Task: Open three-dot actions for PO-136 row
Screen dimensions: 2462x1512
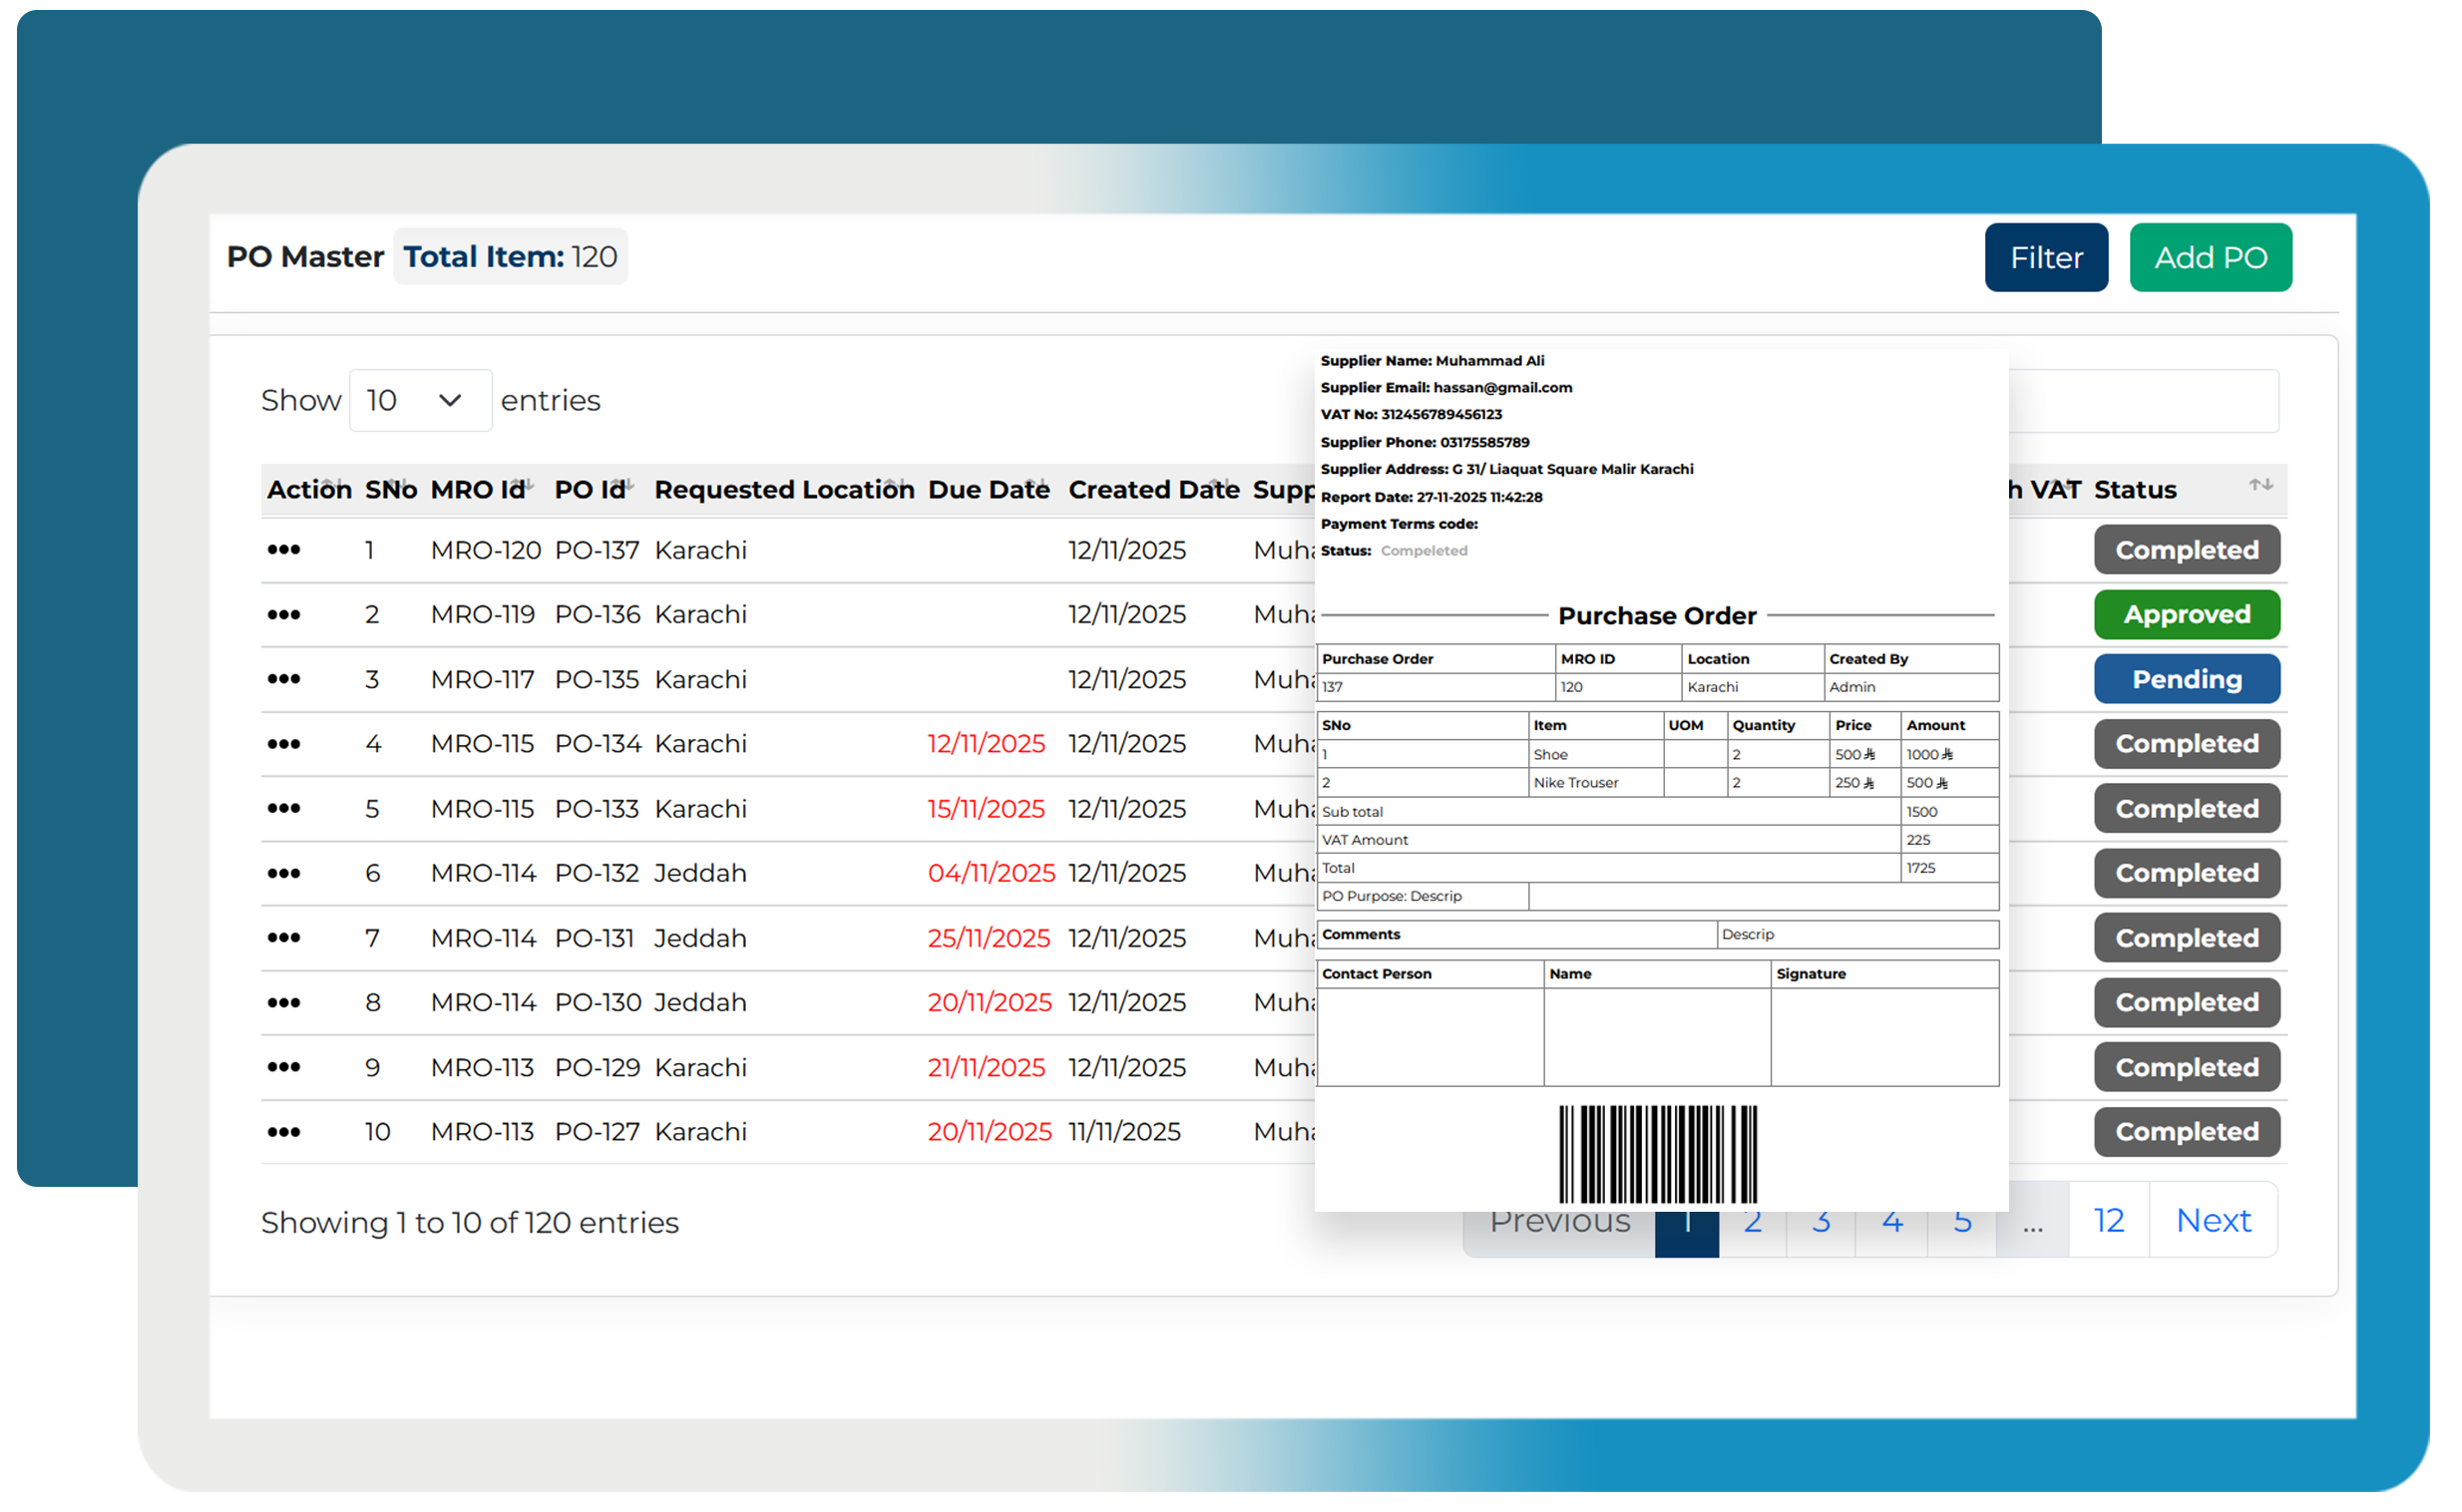Action: [x=284, y=616]
